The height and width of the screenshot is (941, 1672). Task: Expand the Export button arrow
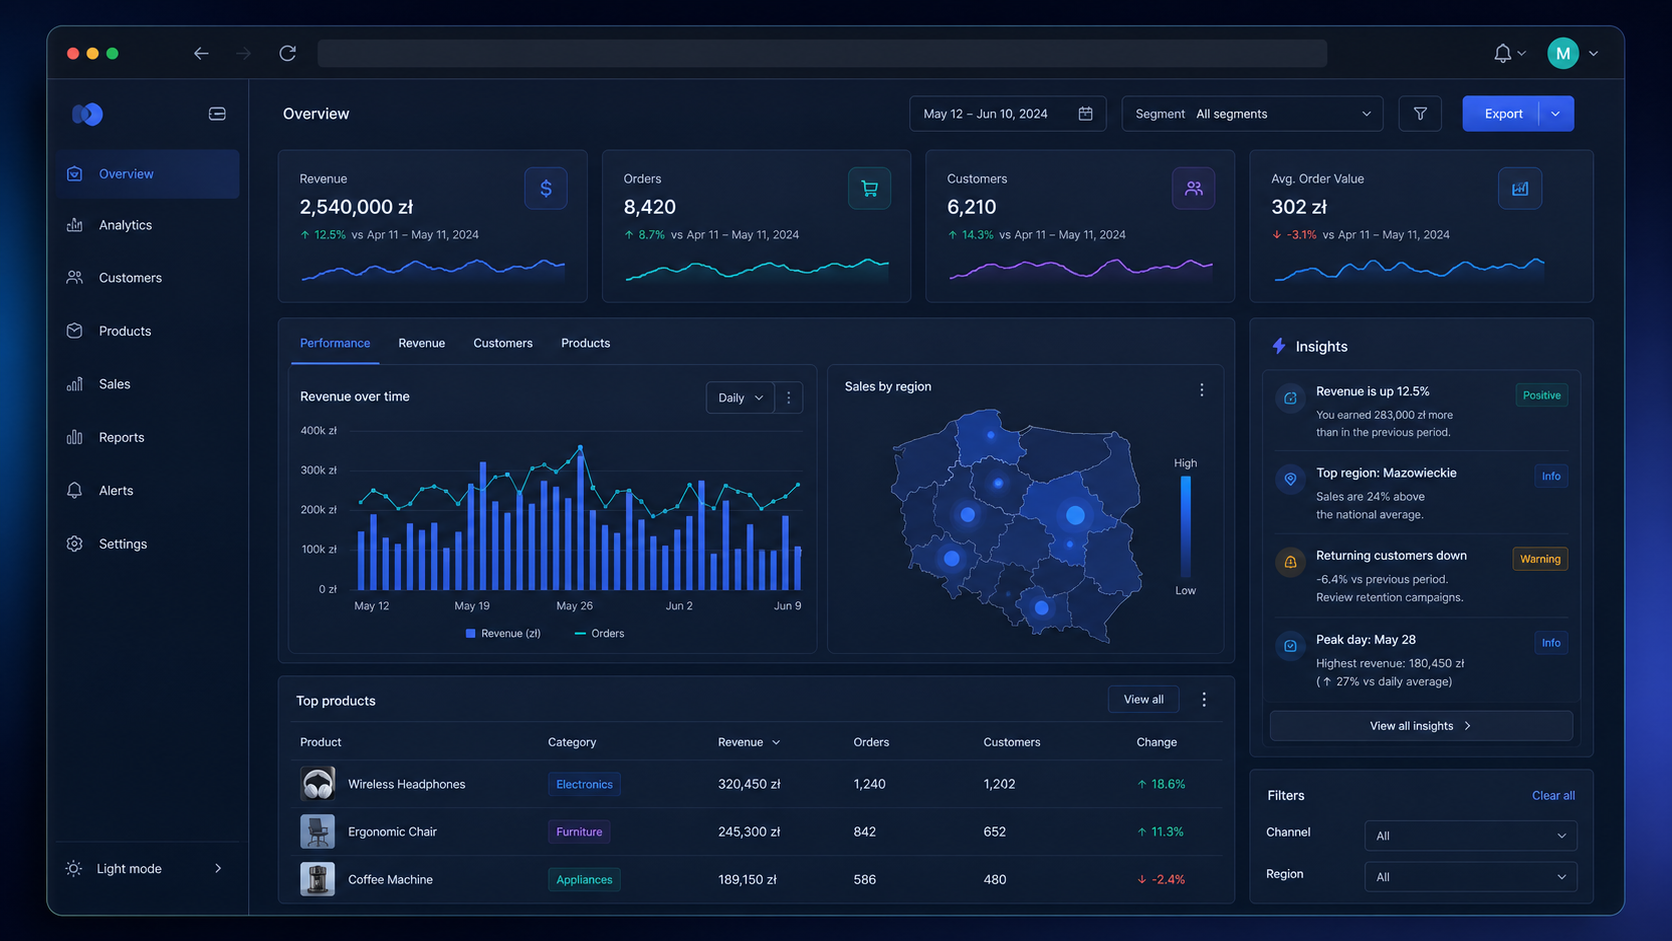click(1556, 114)
